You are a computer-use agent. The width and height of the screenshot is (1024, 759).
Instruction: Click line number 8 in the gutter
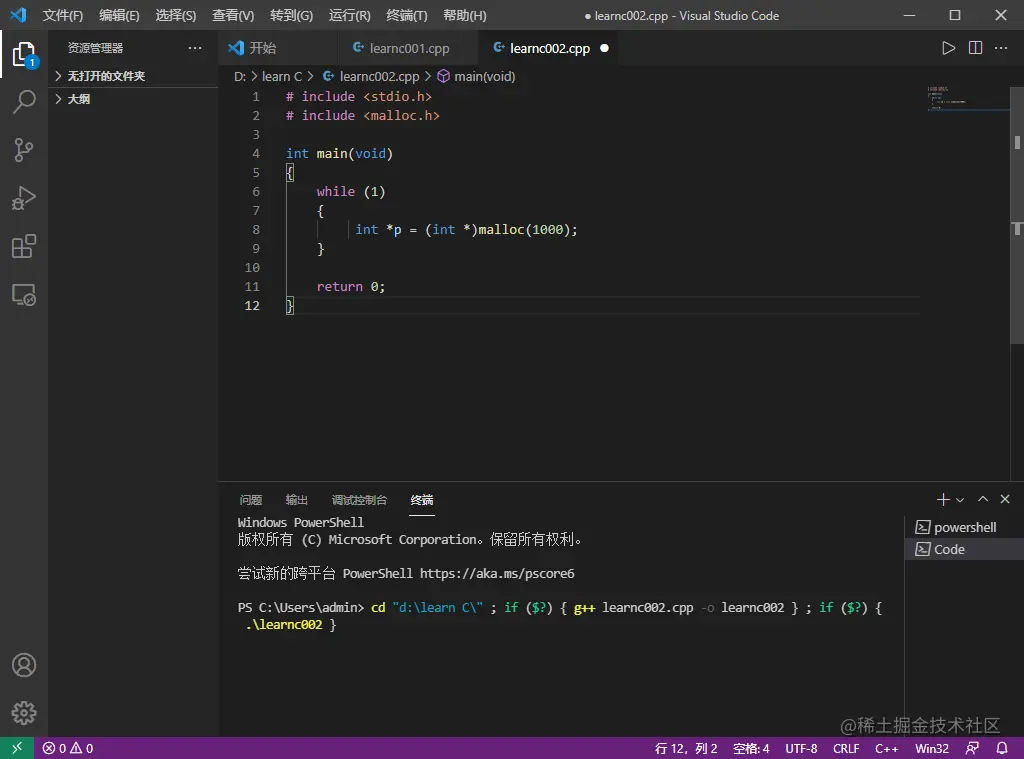point(256,229)
